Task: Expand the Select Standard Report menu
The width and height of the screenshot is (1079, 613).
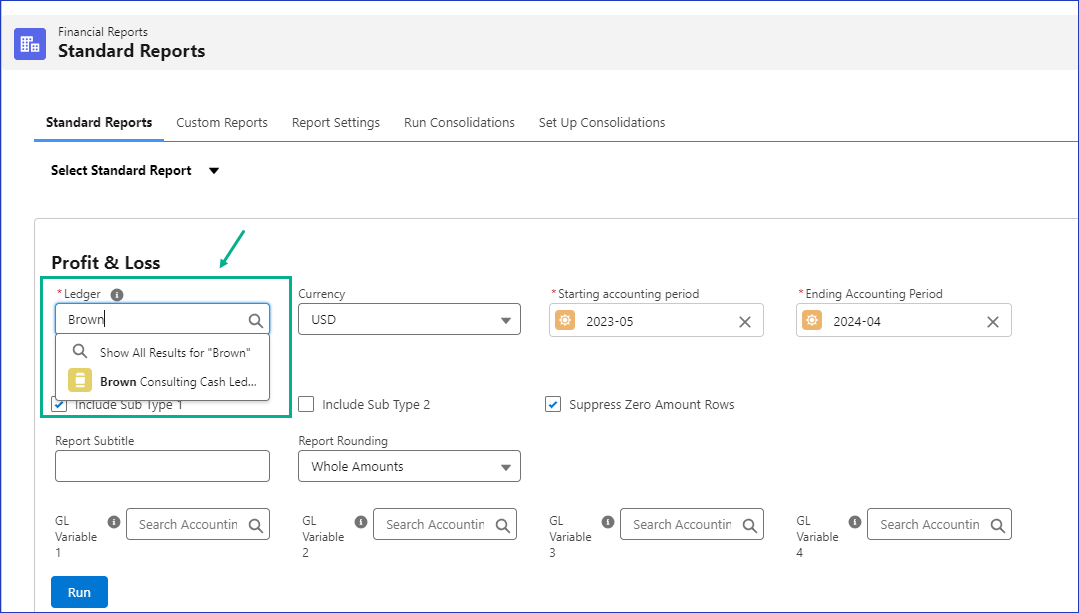Action: (x=213, y=171)
